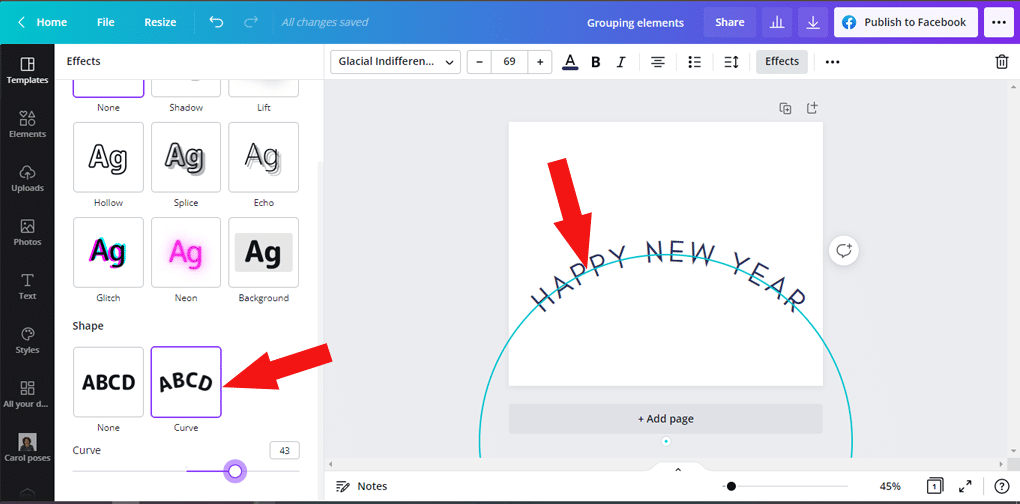This screenshot has height=504, width=1020.
Task: Select the None shape option
Action: pos(109,382)
